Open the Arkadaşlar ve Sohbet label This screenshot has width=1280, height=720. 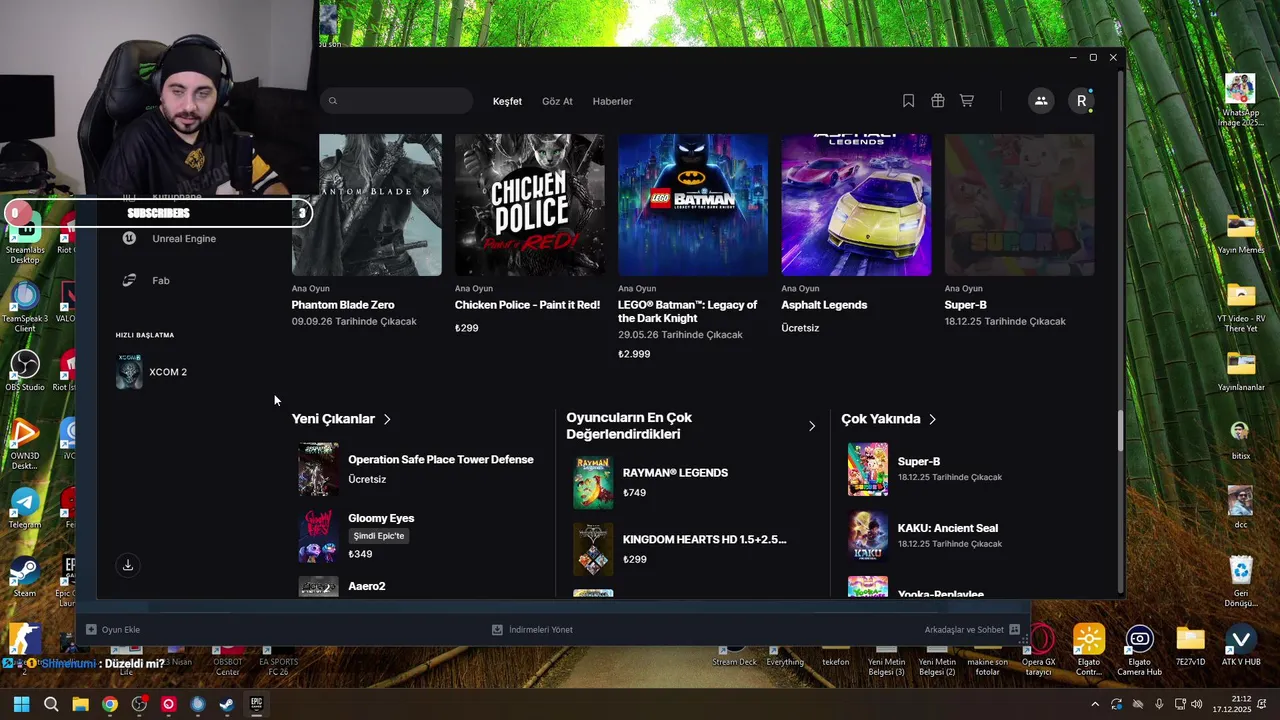(964, 630)
